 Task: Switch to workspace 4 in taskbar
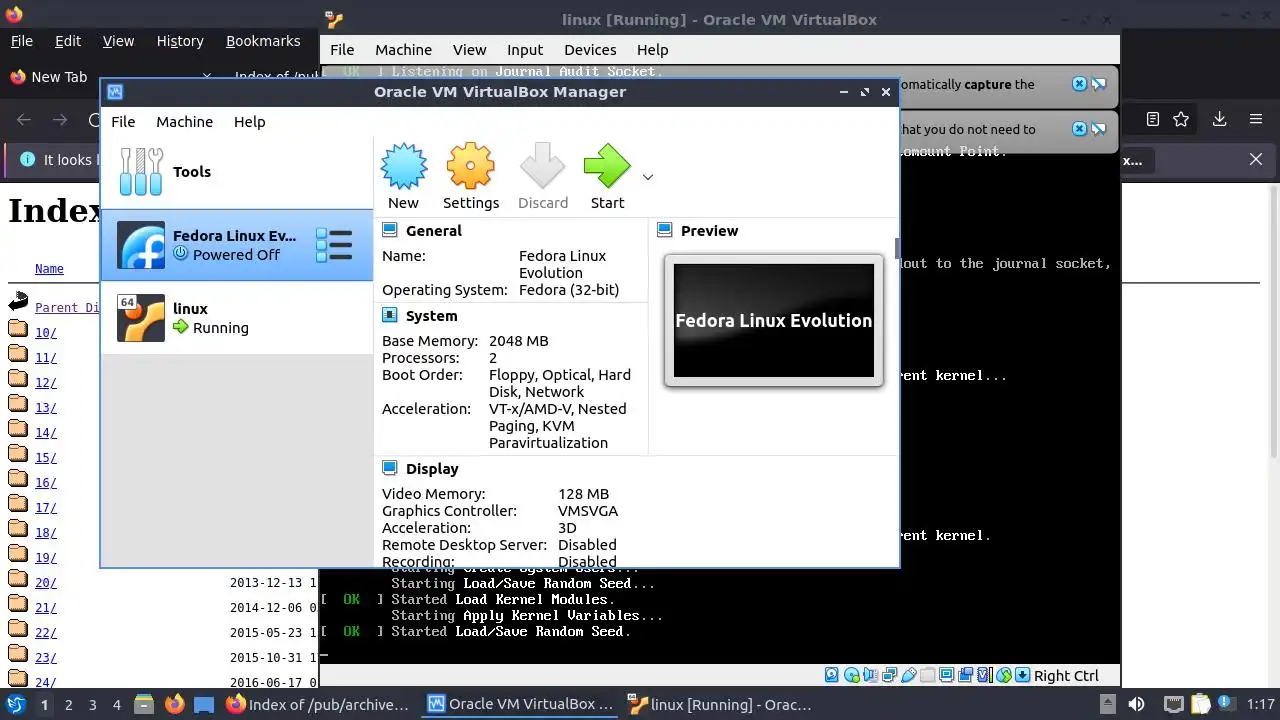click(116, 705)
